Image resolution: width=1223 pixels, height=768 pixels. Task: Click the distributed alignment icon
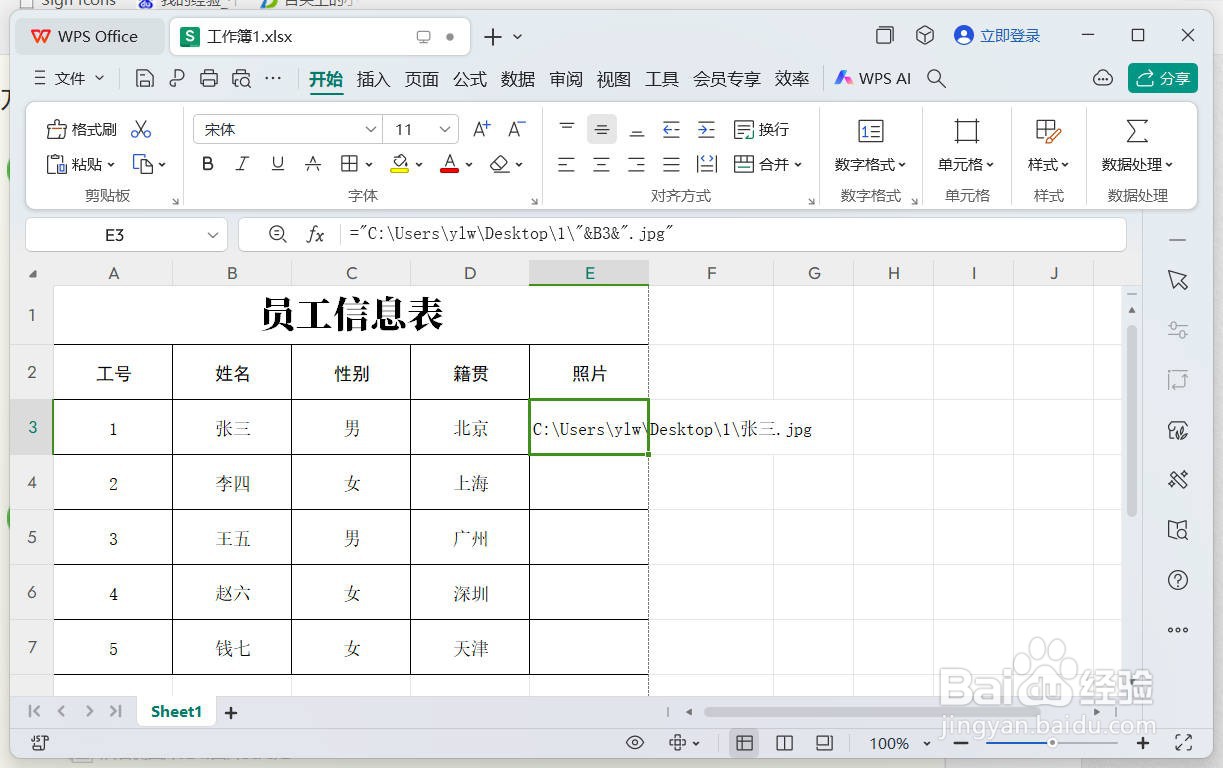click(x=706, y=164)
